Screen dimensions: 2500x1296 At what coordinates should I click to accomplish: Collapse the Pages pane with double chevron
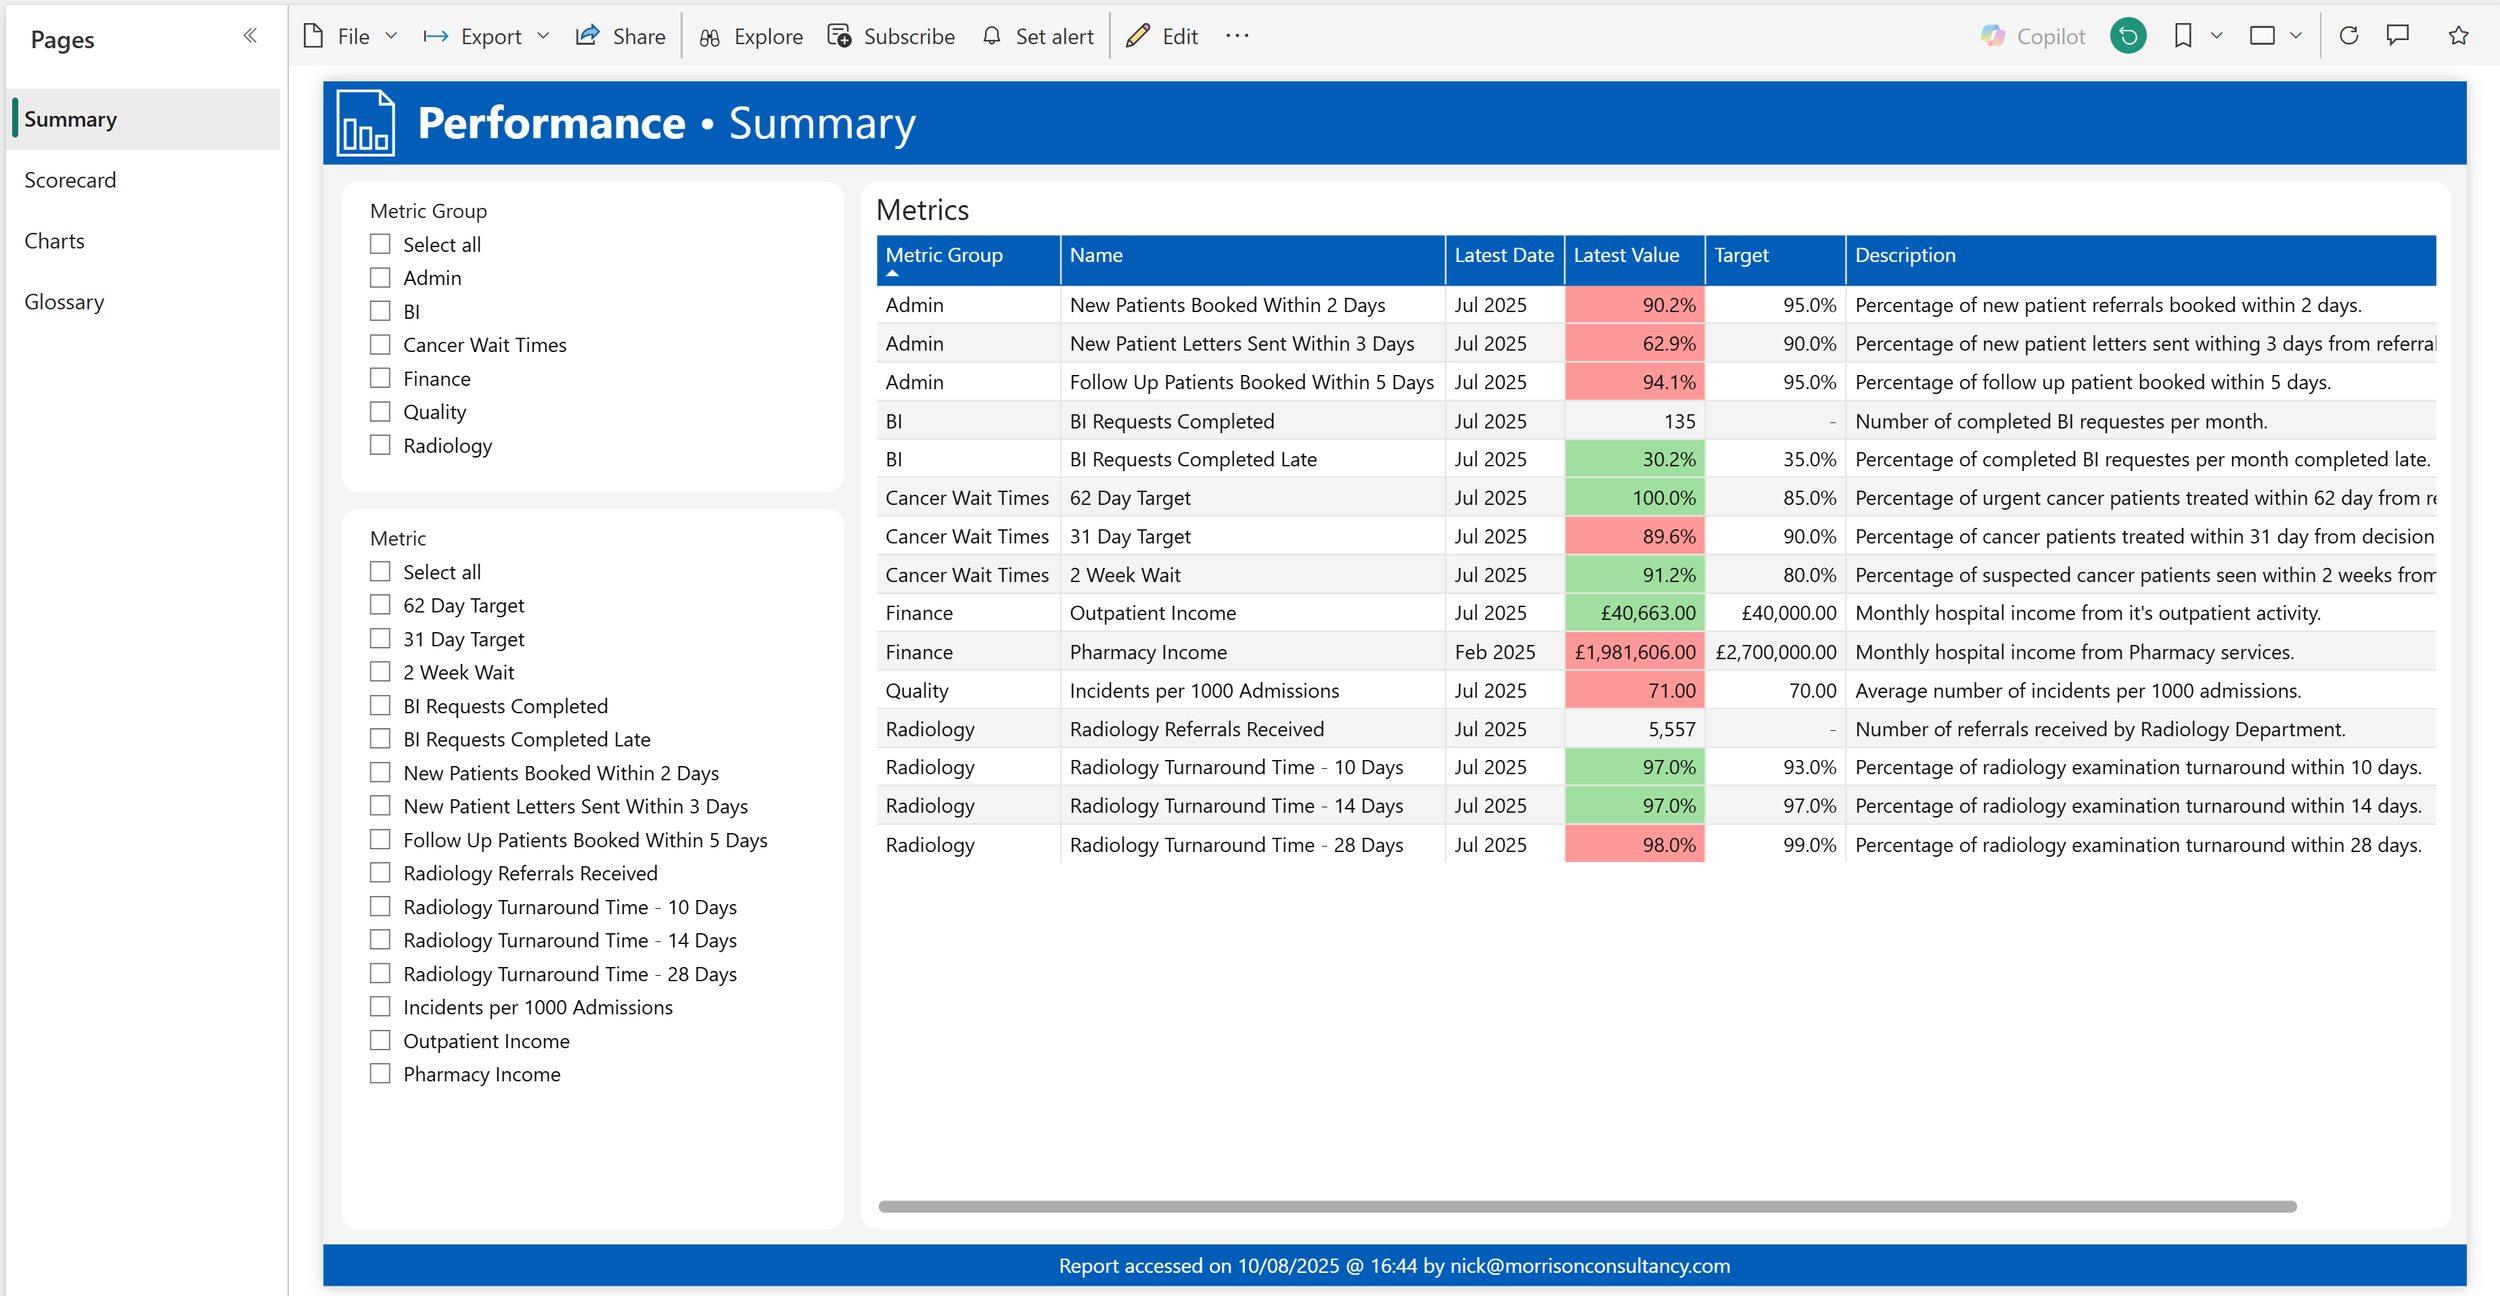[250, 36]
